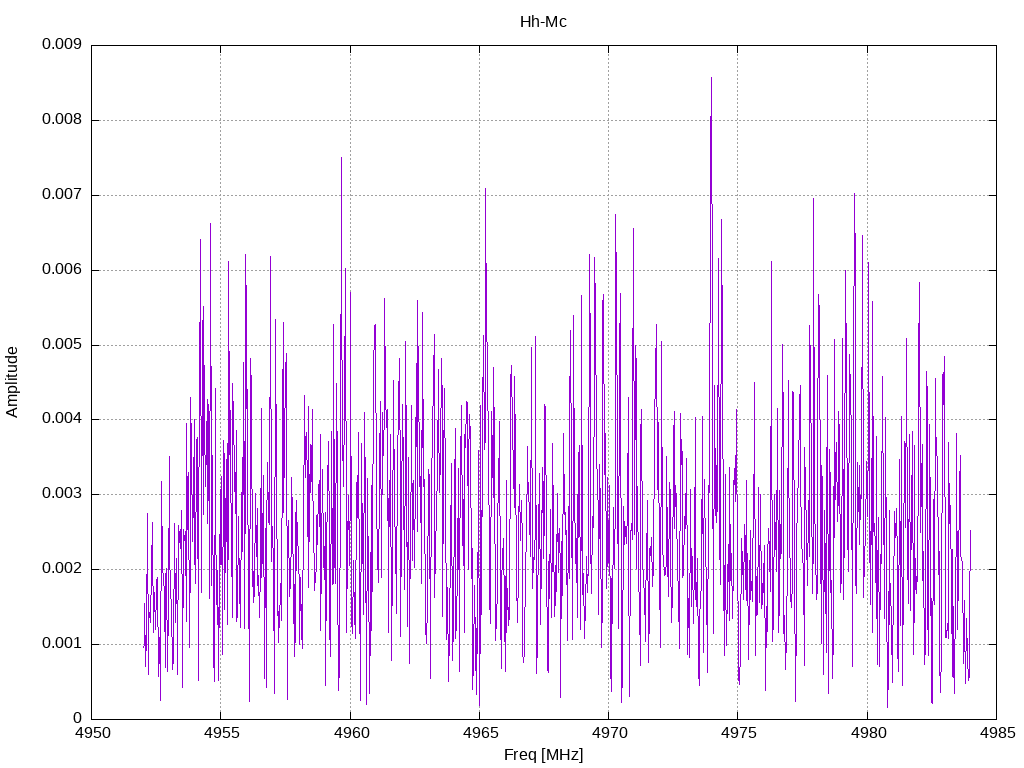Image resolution: width=1024 pixels, height=768 pixels.
Task: Click the x-axis tick label 4975
Action: pos(739,733)
